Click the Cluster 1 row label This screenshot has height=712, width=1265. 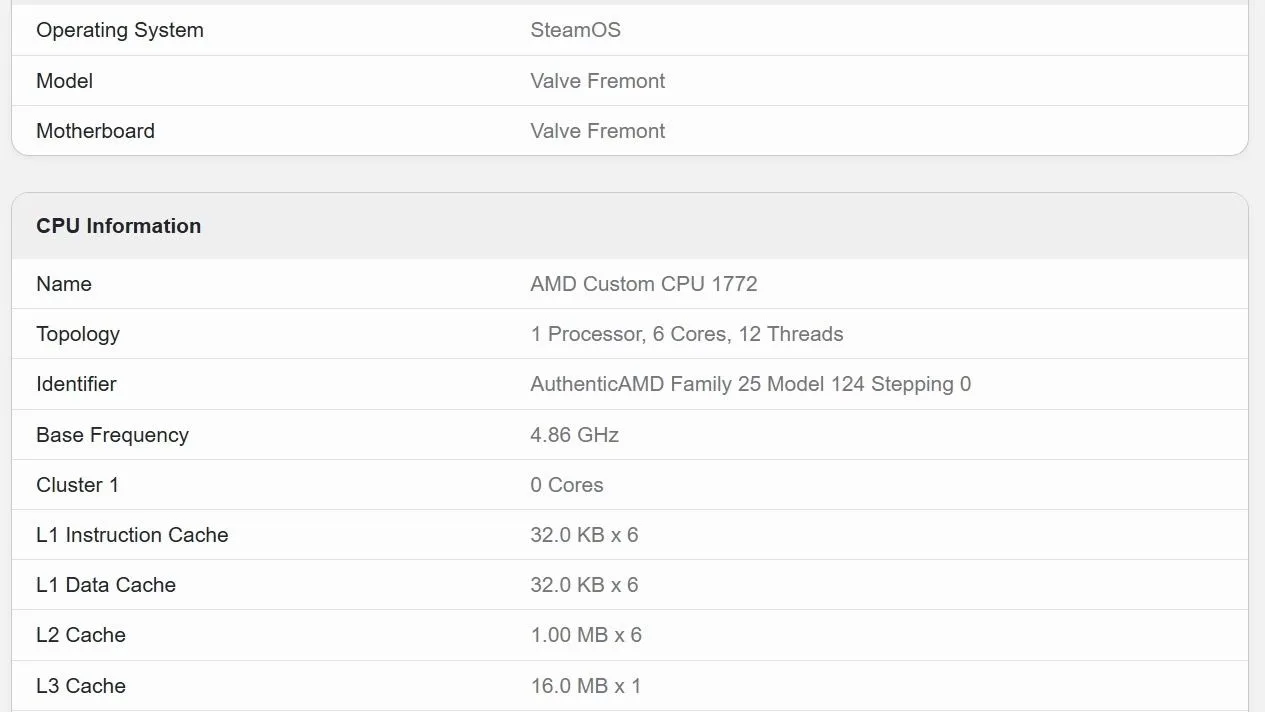77,485
